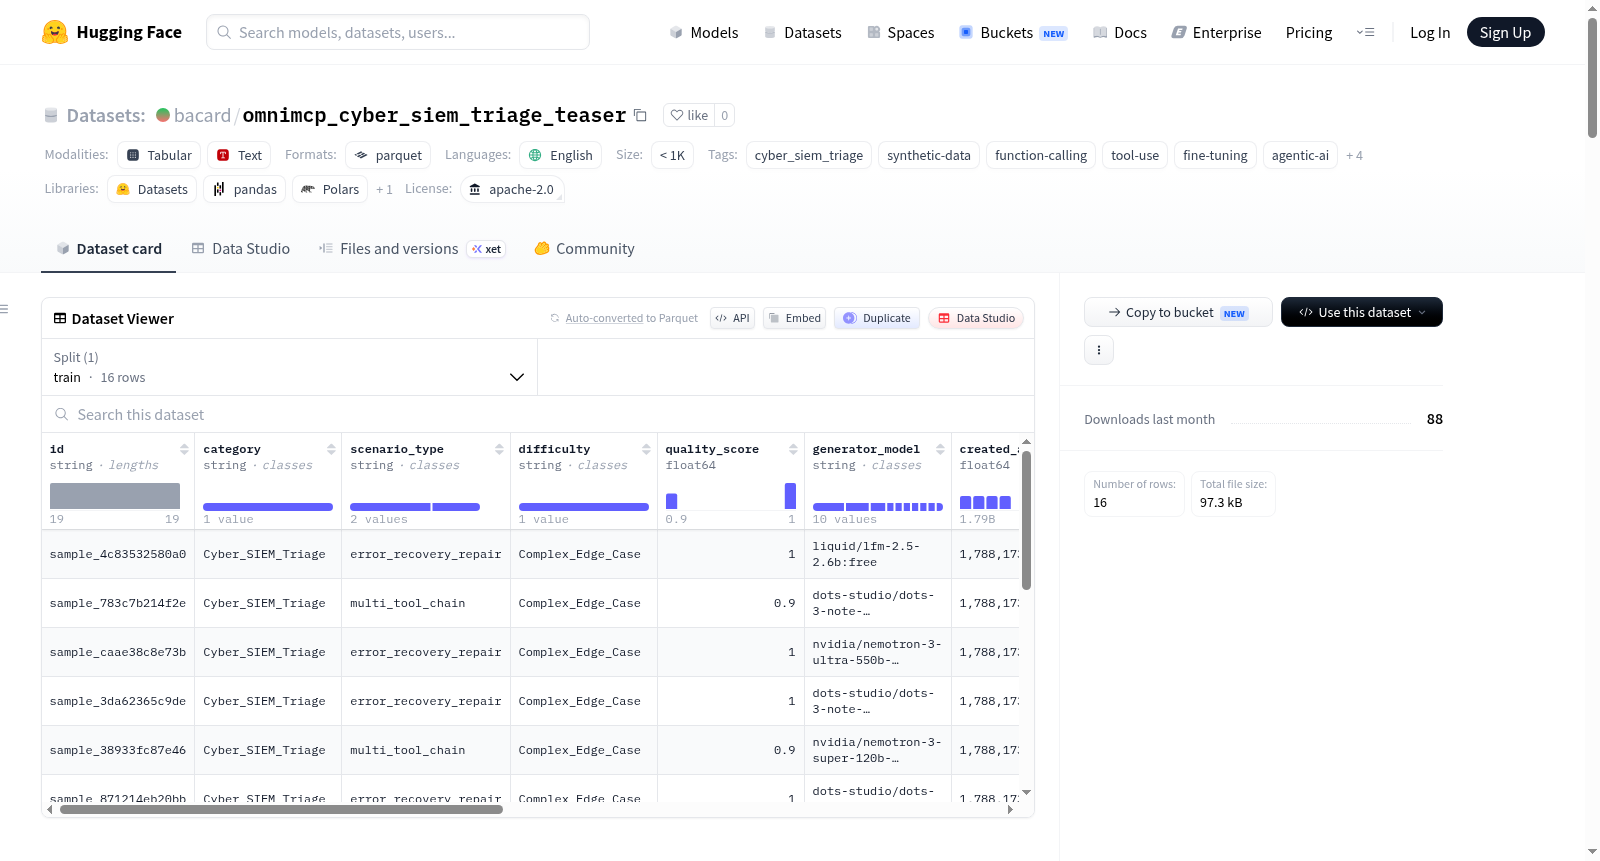Select the parquet format tag
1600x861 pixels.
click(388, 155)
